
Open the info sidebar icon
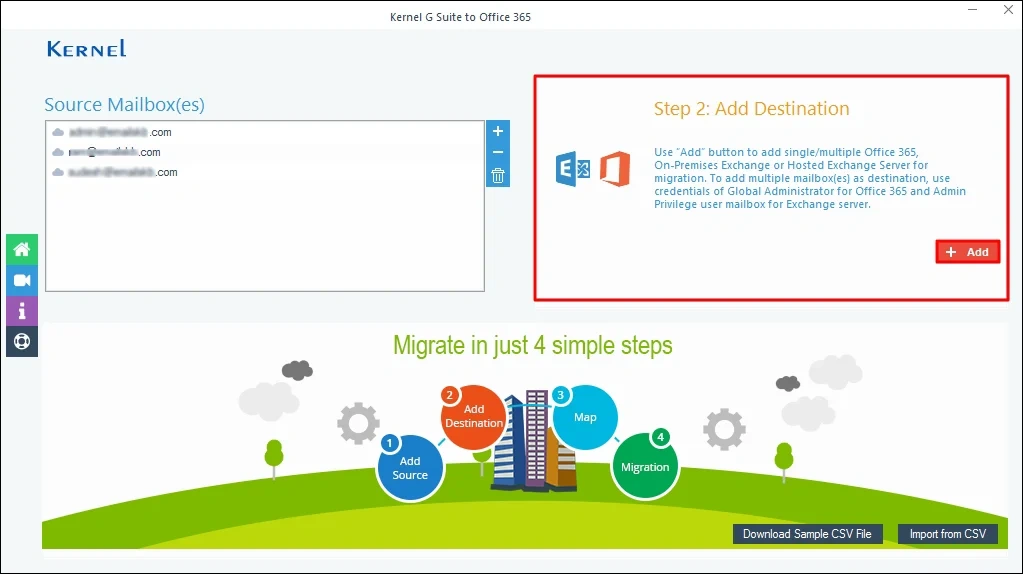(x=21, y=311)
